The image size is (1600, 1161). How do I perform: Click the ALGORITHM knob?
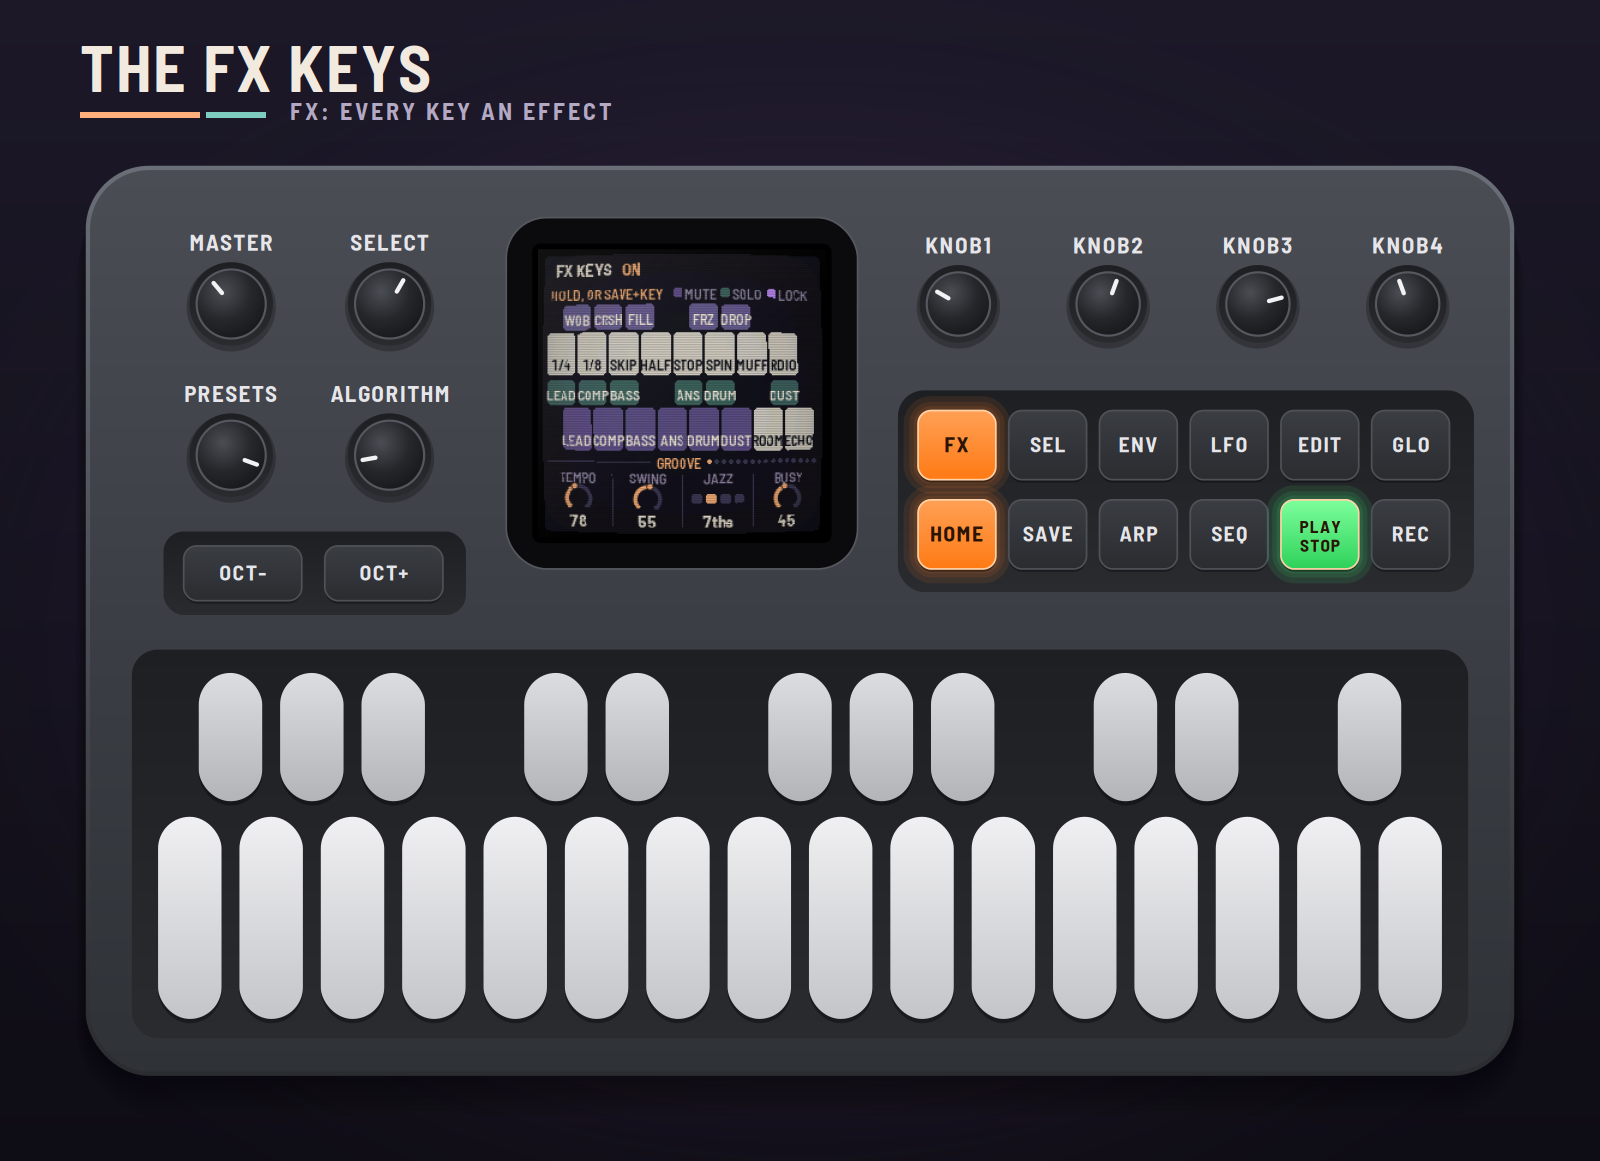tap(389, 456)
